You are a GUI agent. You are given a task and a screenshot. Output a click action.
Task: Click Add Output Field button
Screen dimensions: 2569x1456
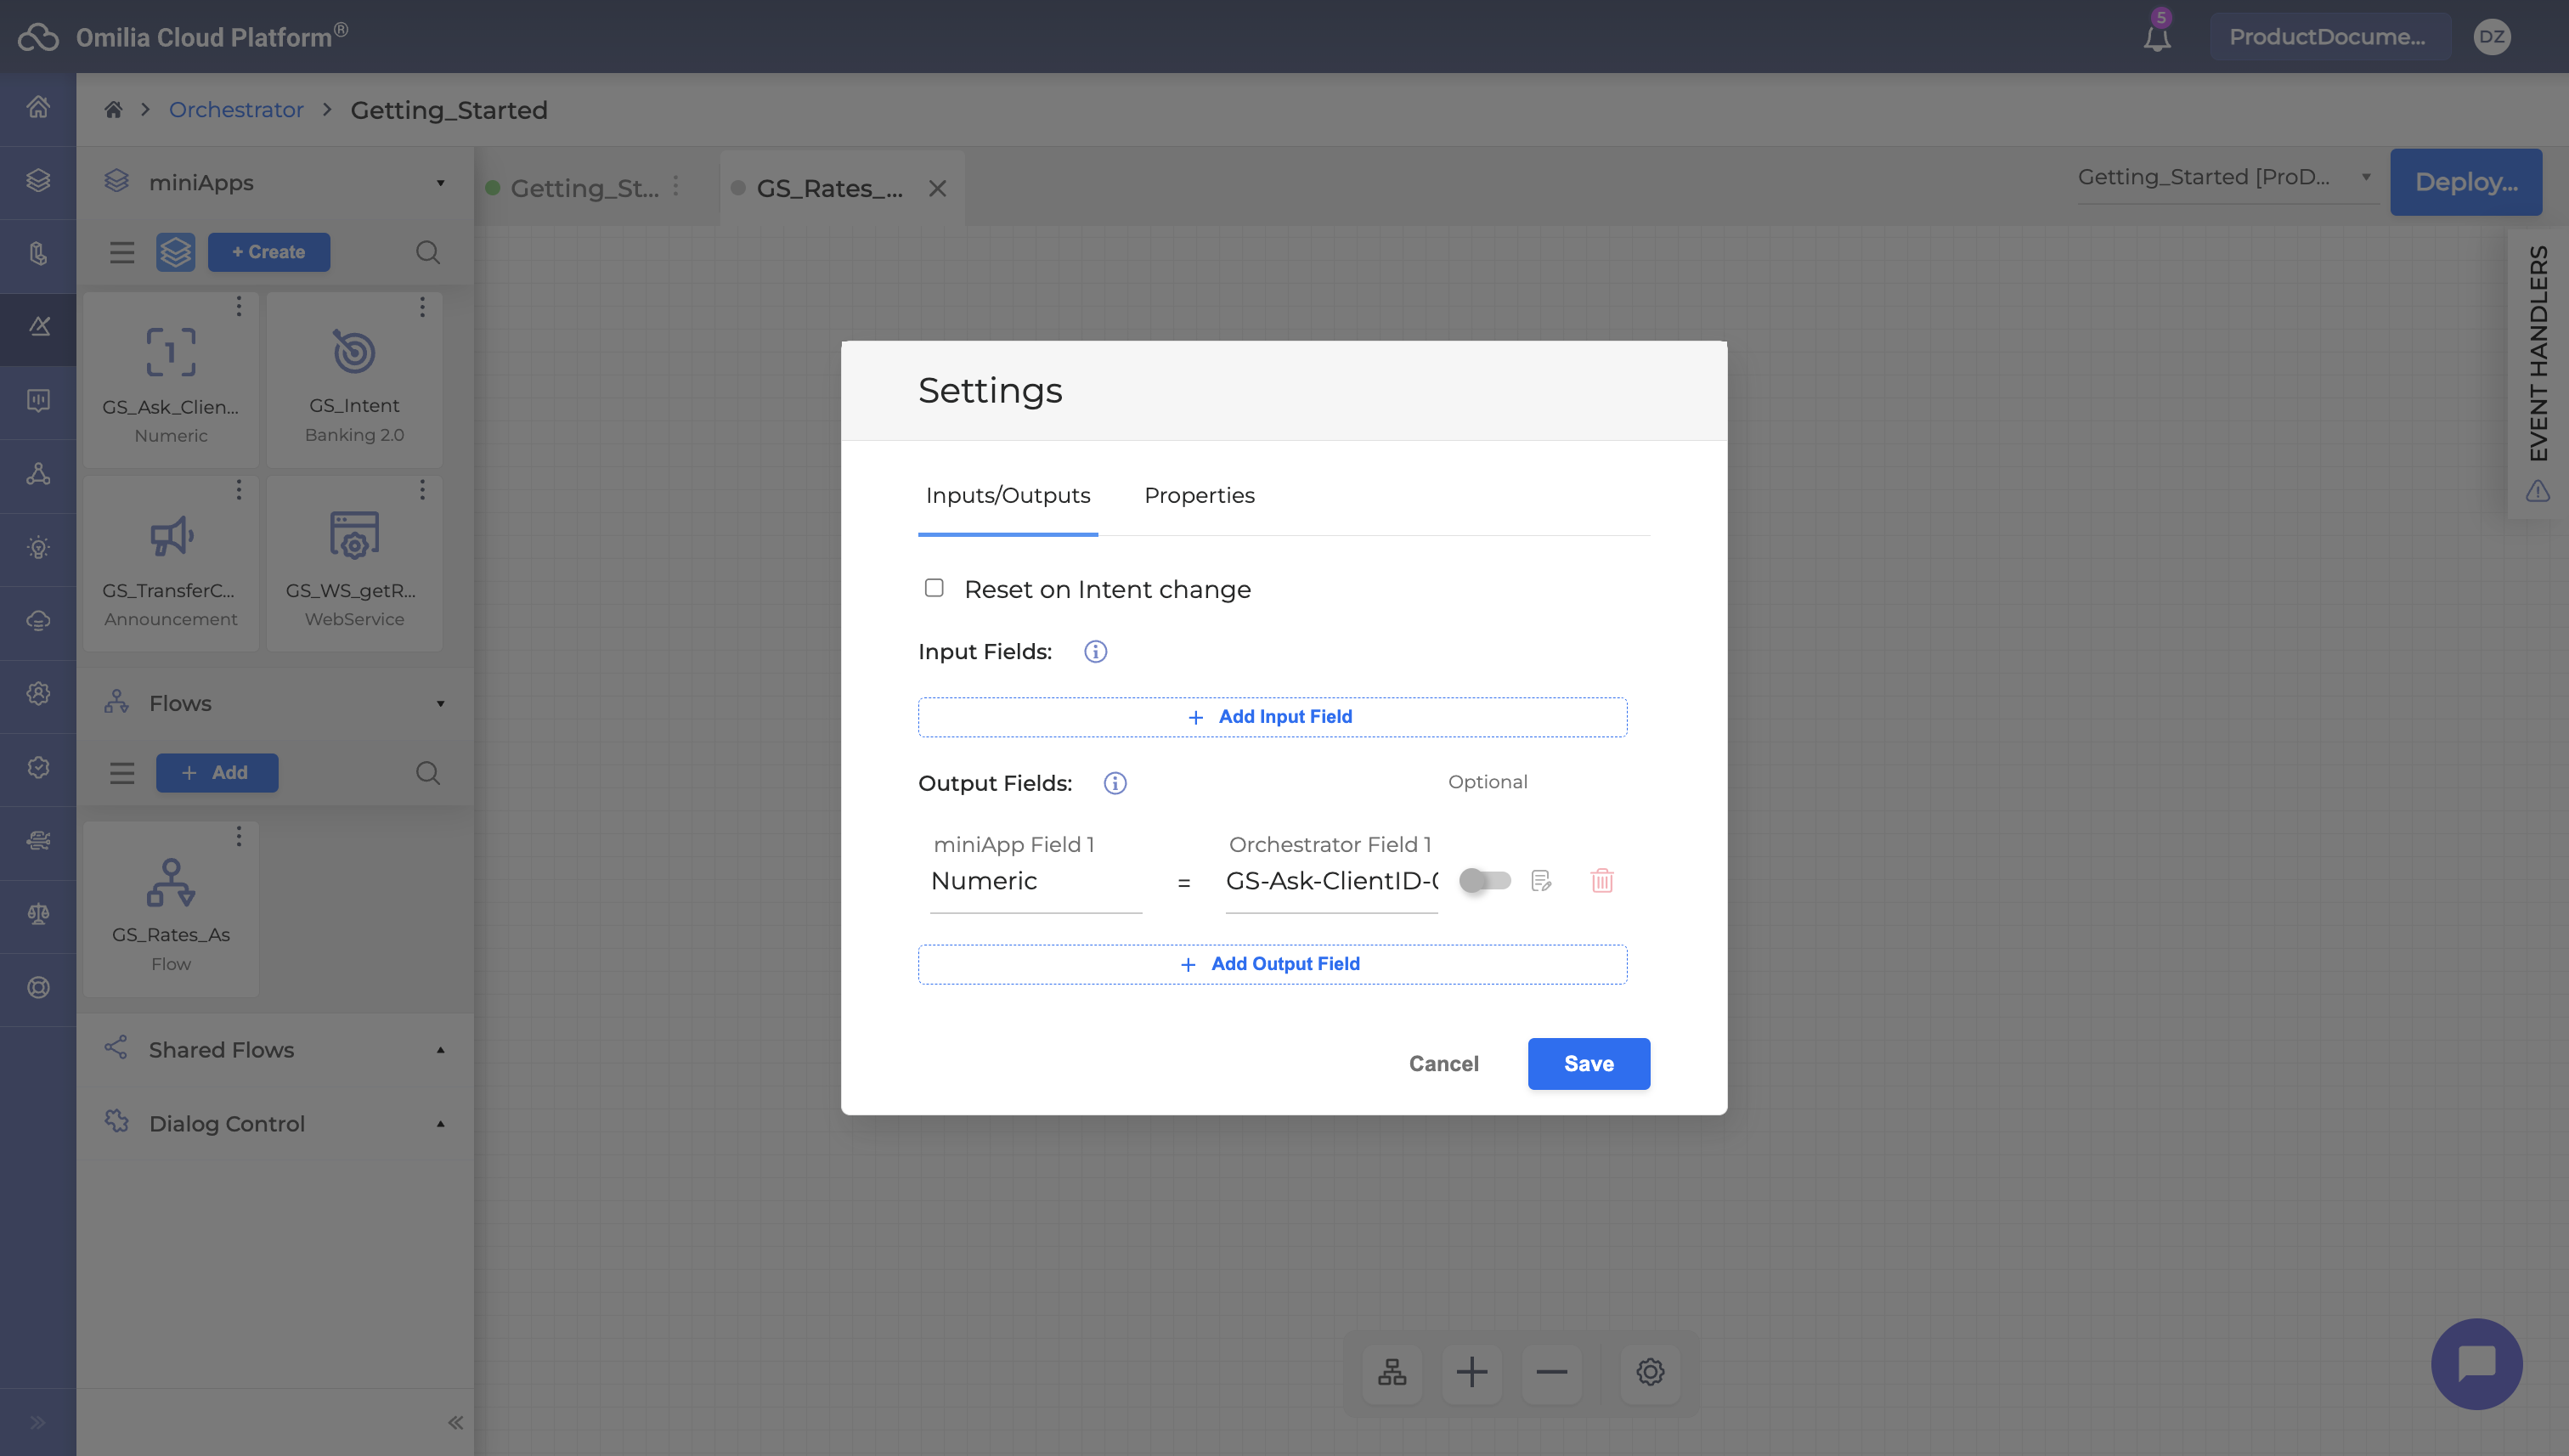(x=1272, y=964)
